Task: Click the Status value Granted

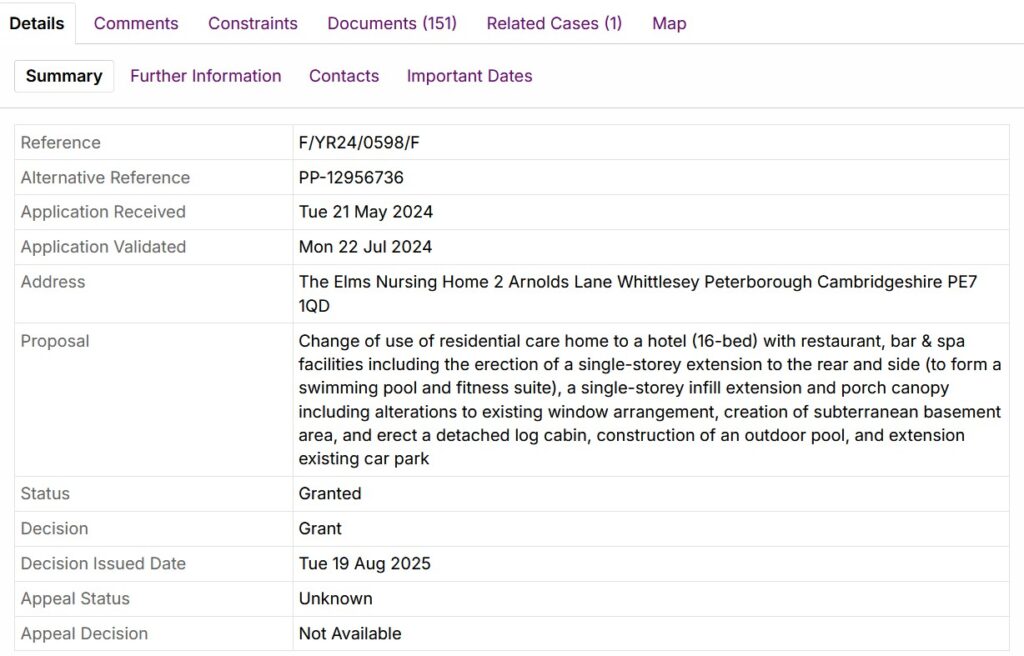Action: [x=330, y=494]
